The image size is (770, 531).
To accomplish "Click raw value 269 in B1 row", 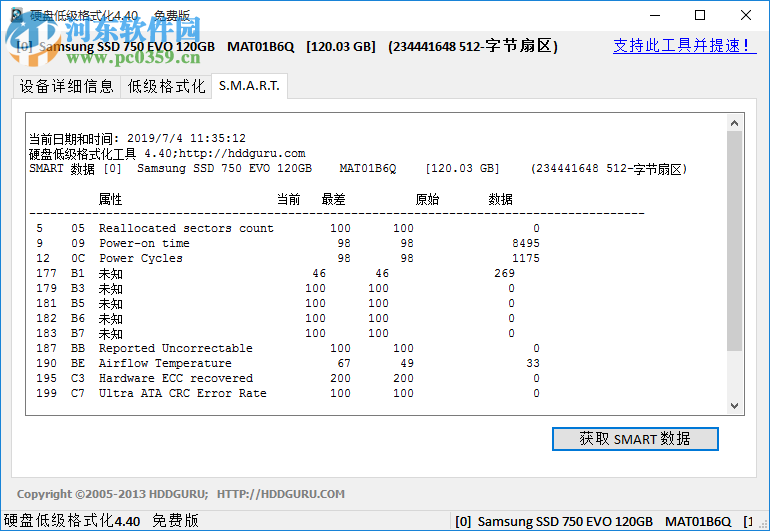I will coord(504,274).
